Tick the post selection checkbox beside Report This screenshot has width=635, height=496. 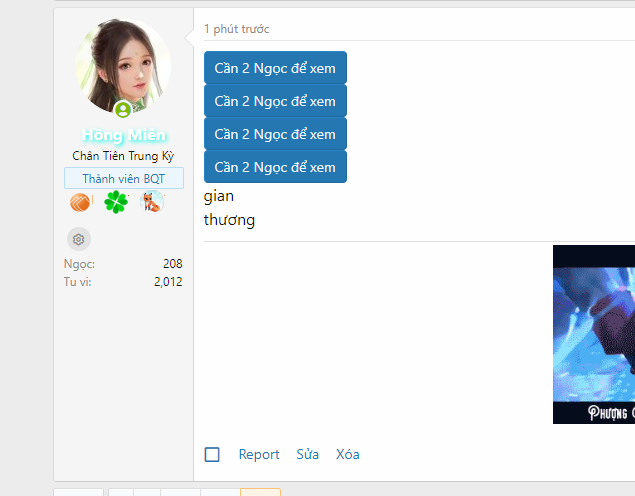click(212, 454)
